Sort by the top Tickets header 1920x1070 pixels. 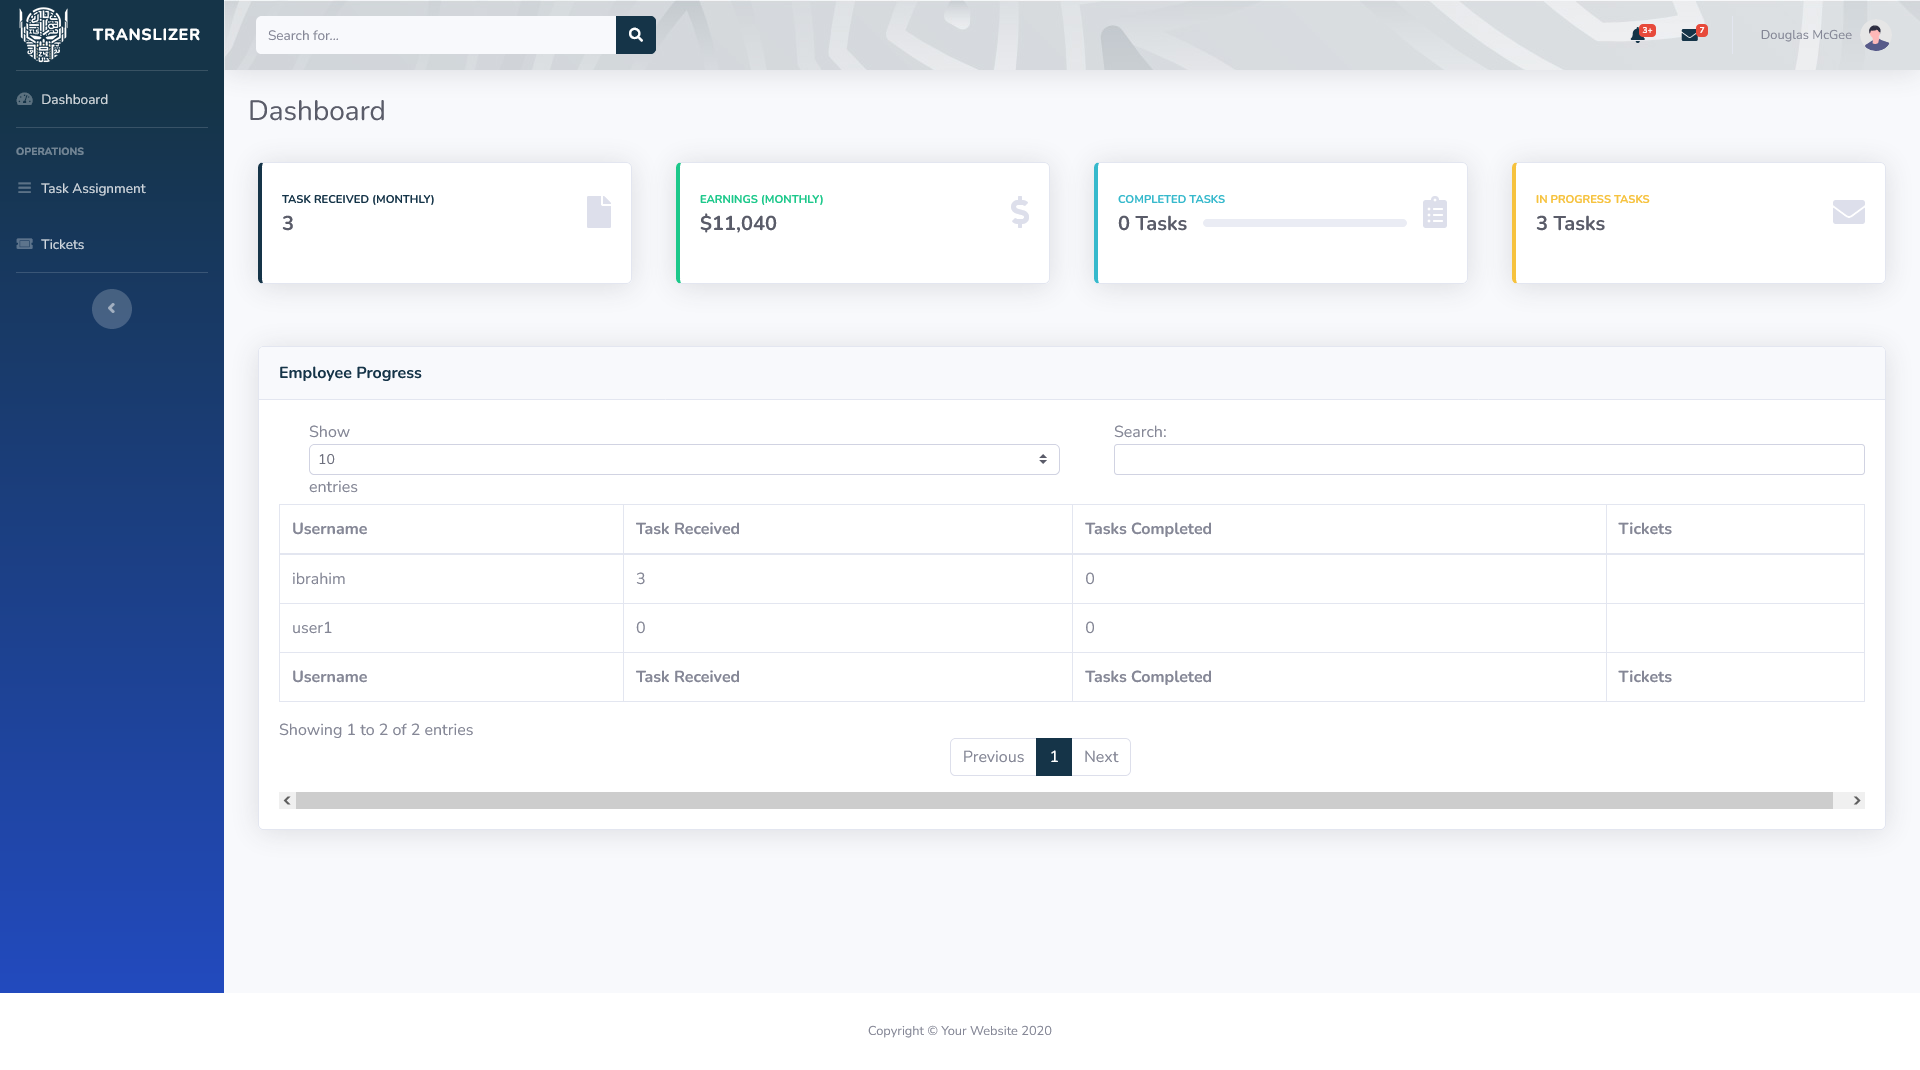point(1735,529)
